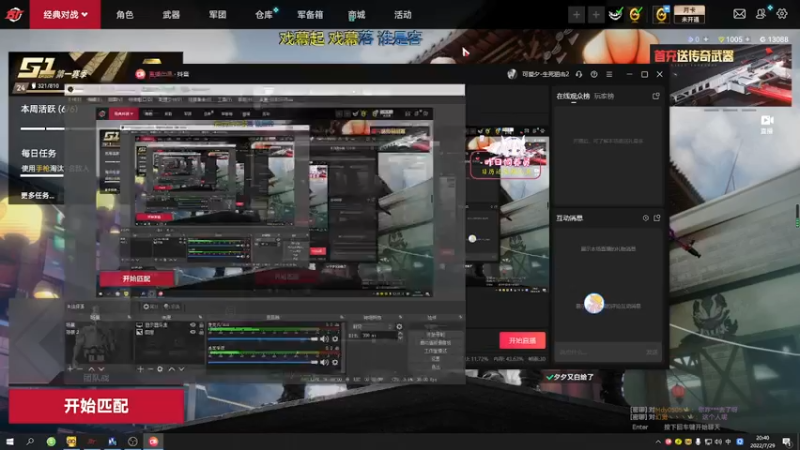800x450 pixels.
Task: Toggle visibility eye of second OBS source
Action: [x=193, y=332]
